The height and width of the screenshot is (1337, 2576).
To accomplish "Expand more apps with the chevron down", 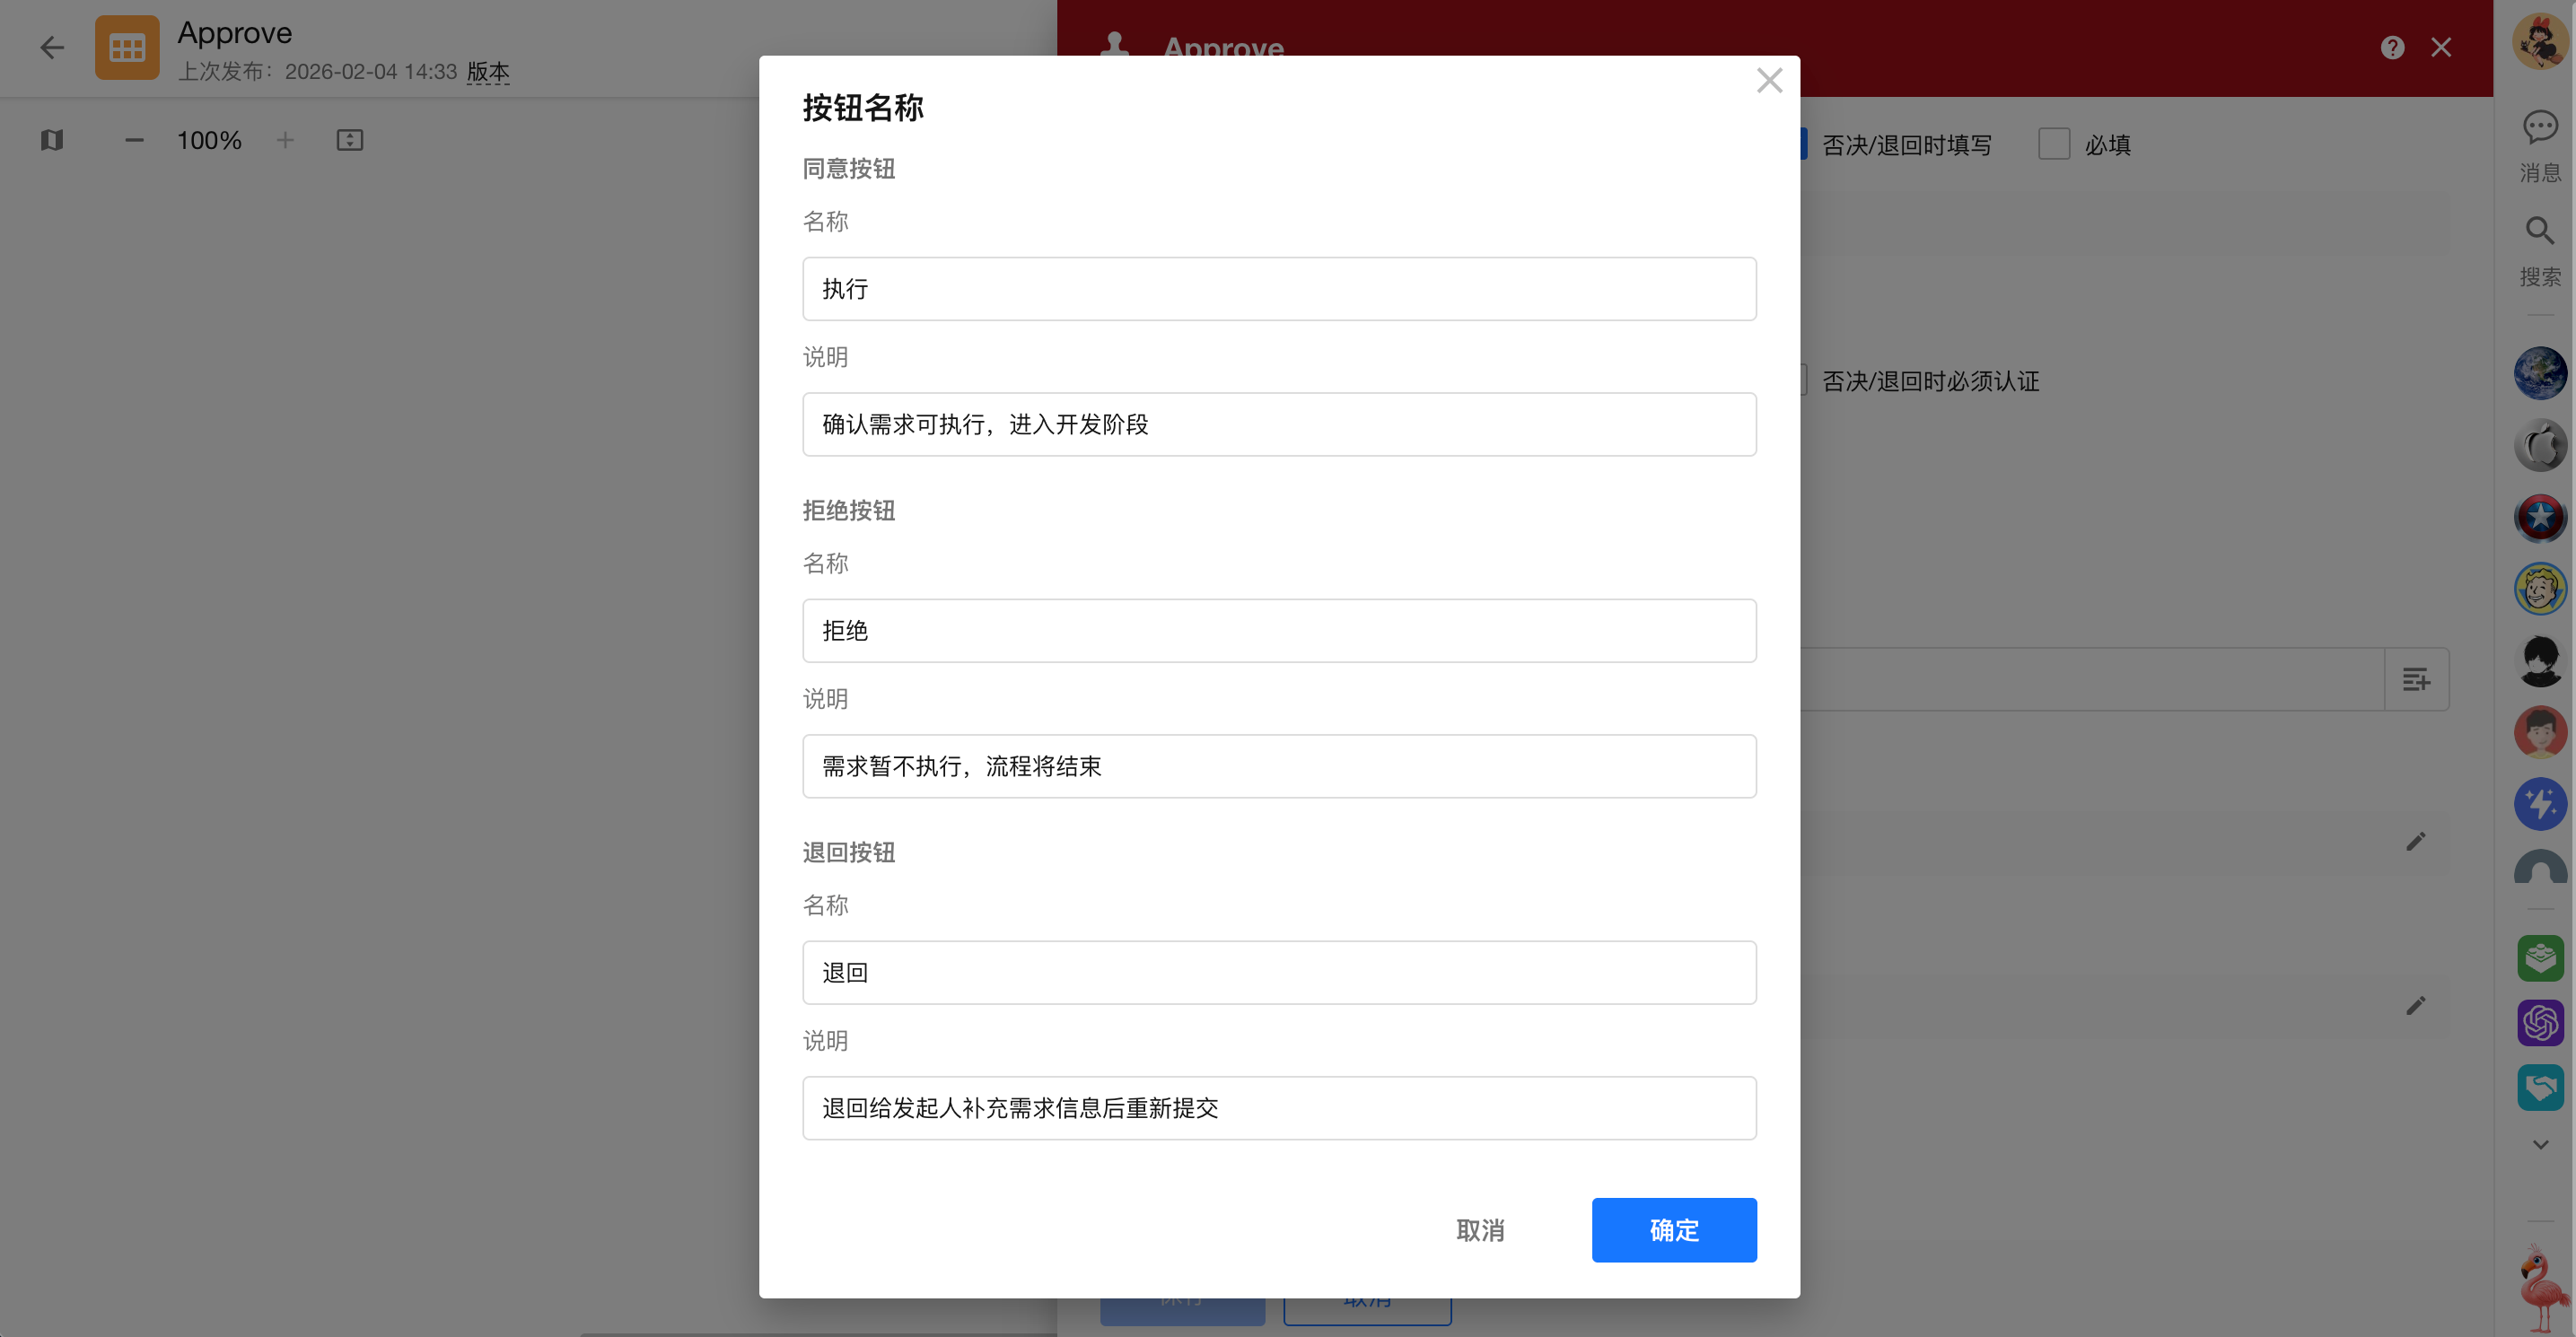I will (x=2540, y=1144).
